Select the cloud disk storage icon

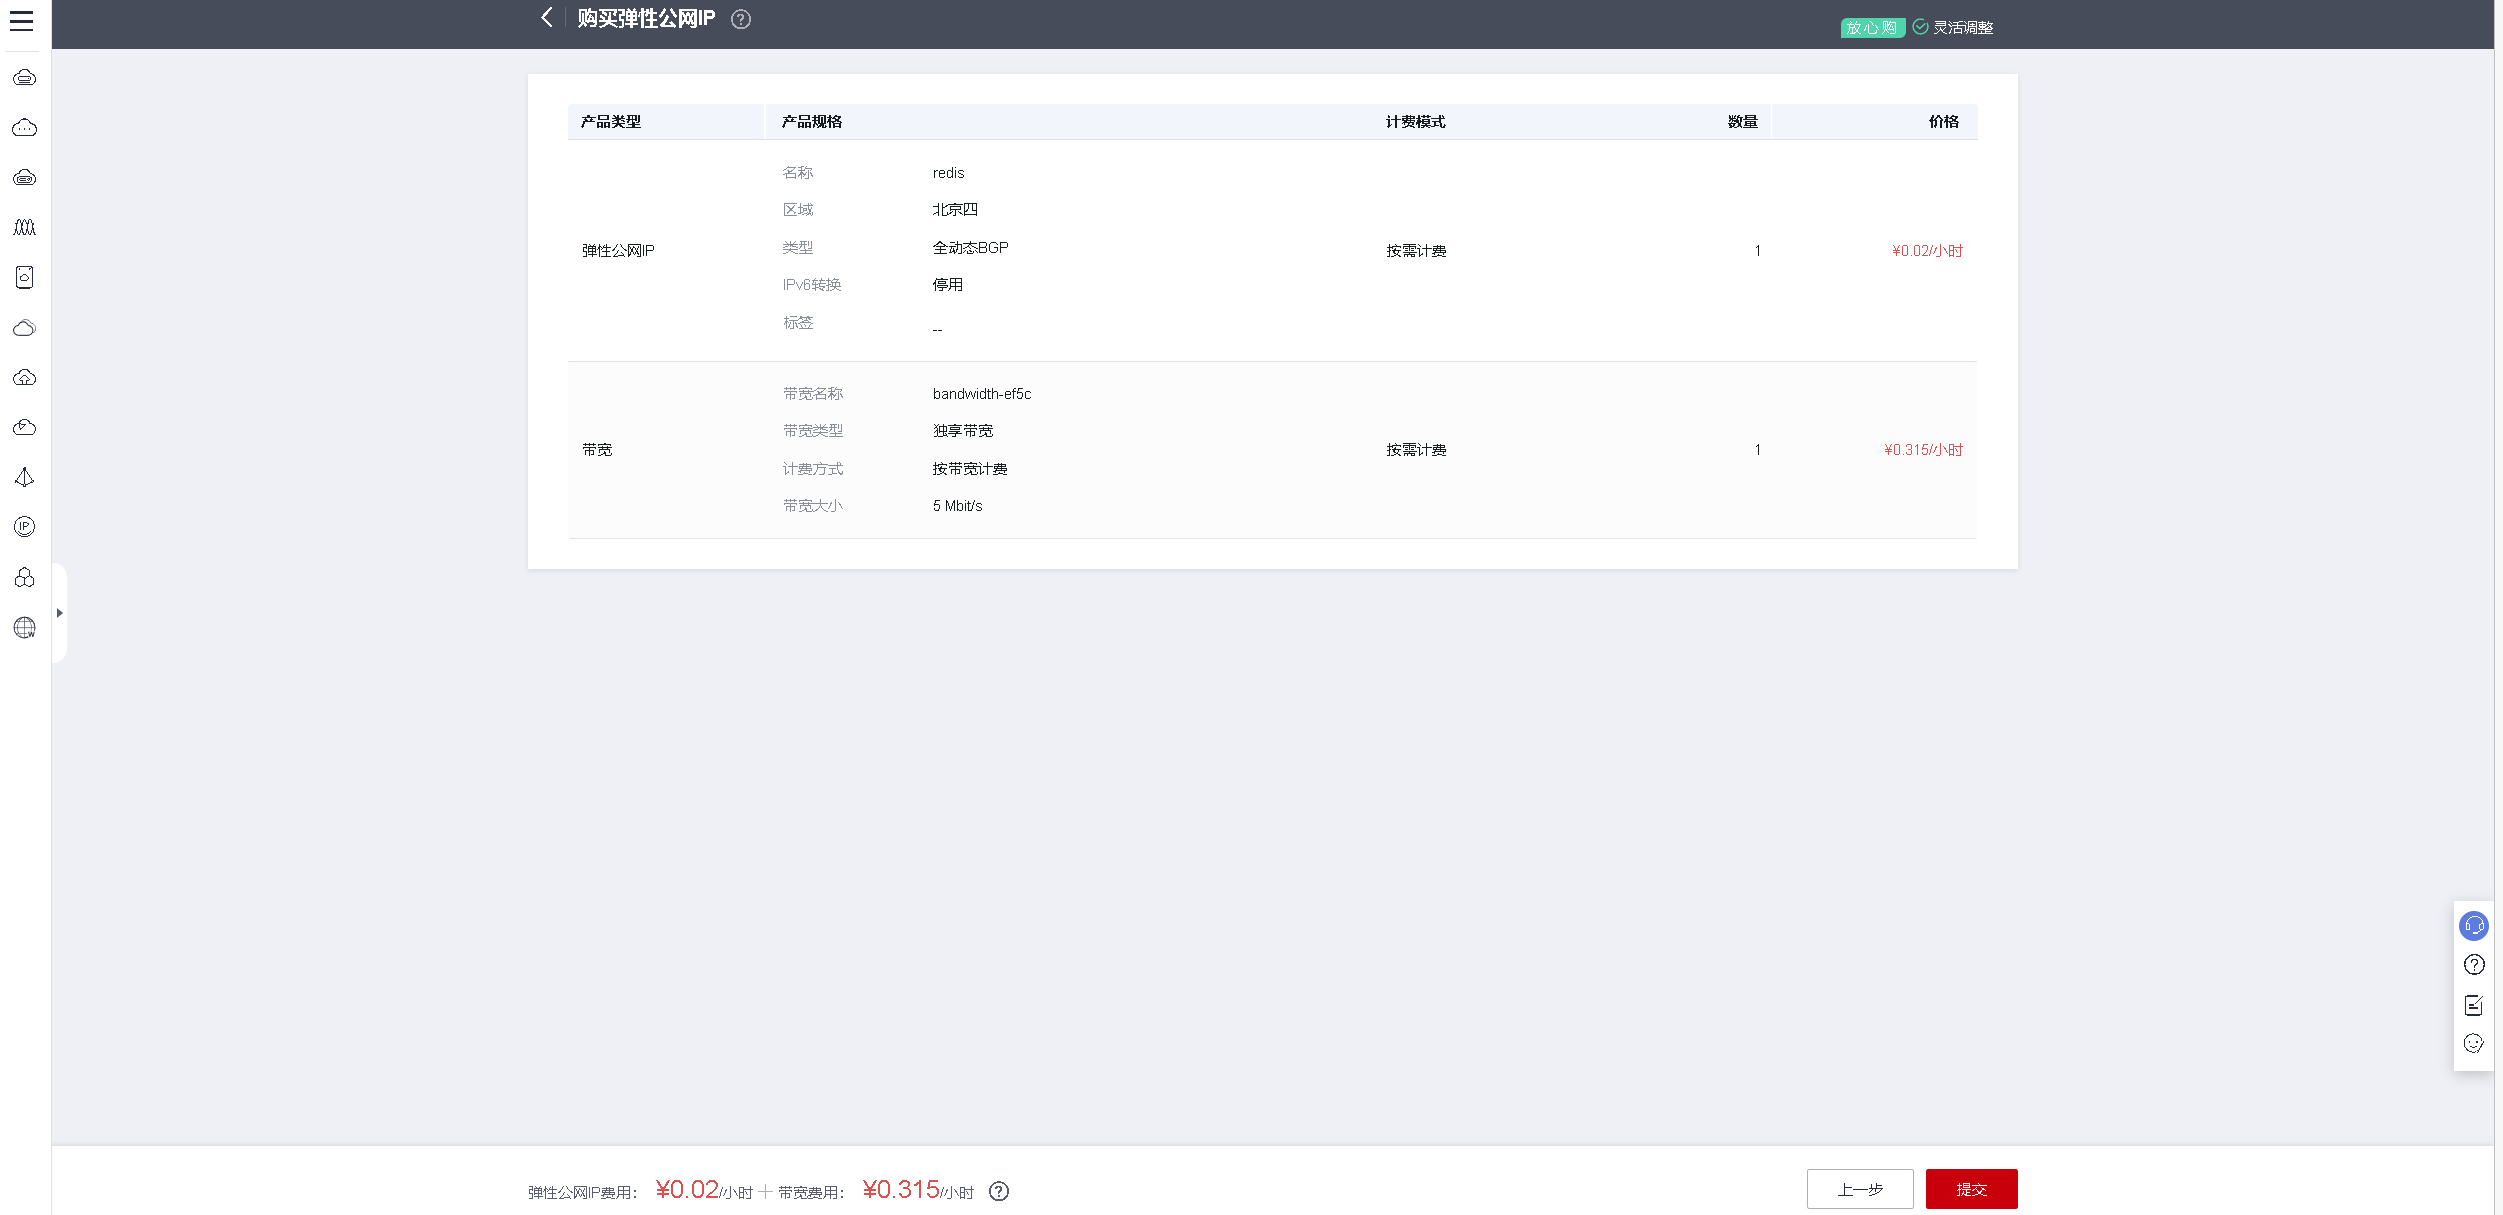pos(25,278)
